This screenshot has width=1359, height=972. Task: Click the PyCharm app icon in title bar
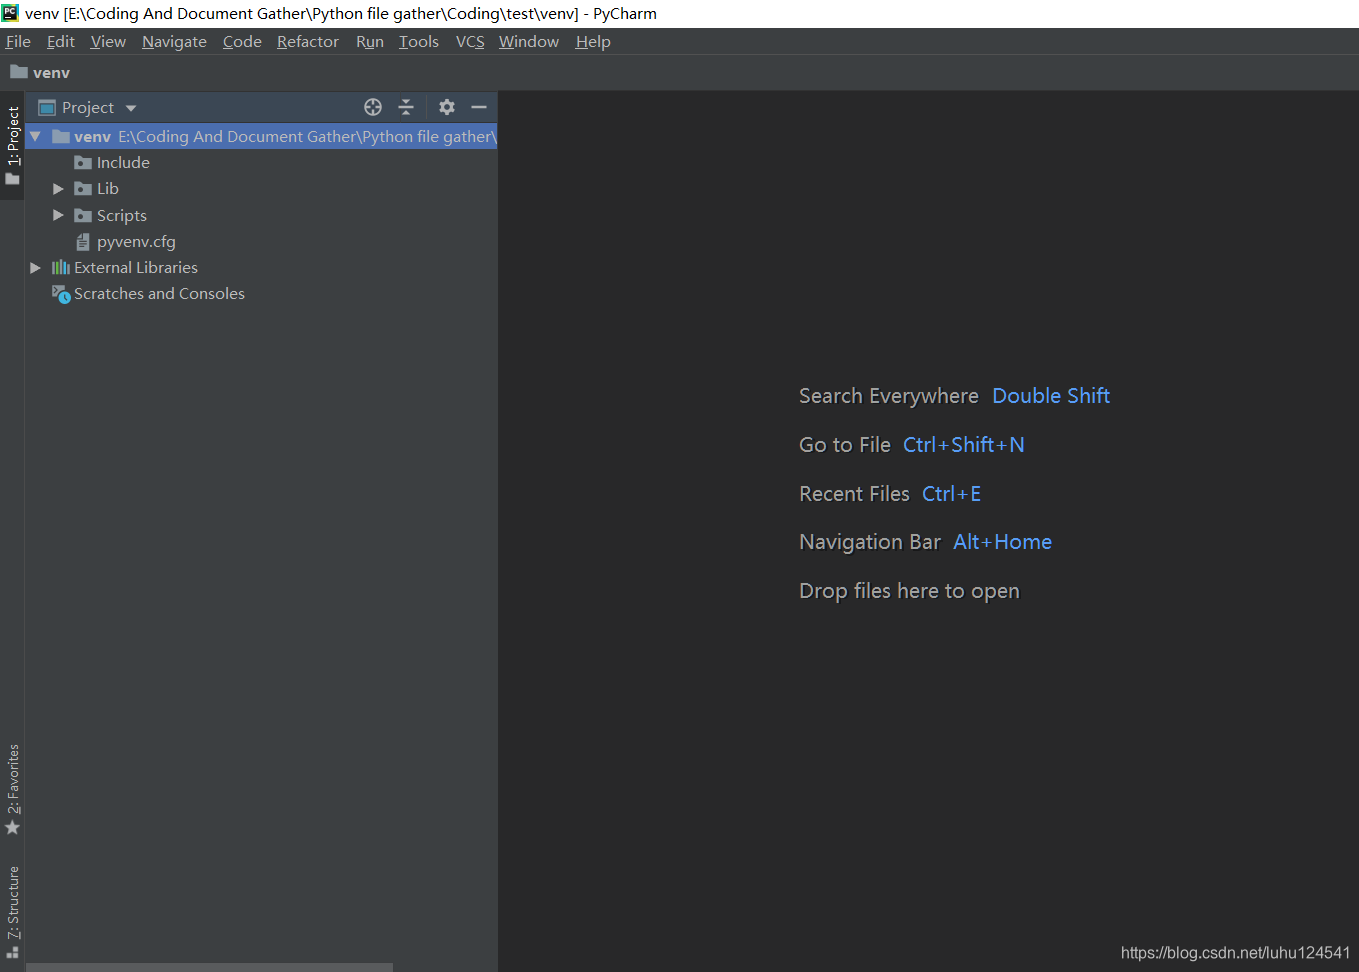pos(10,13)
